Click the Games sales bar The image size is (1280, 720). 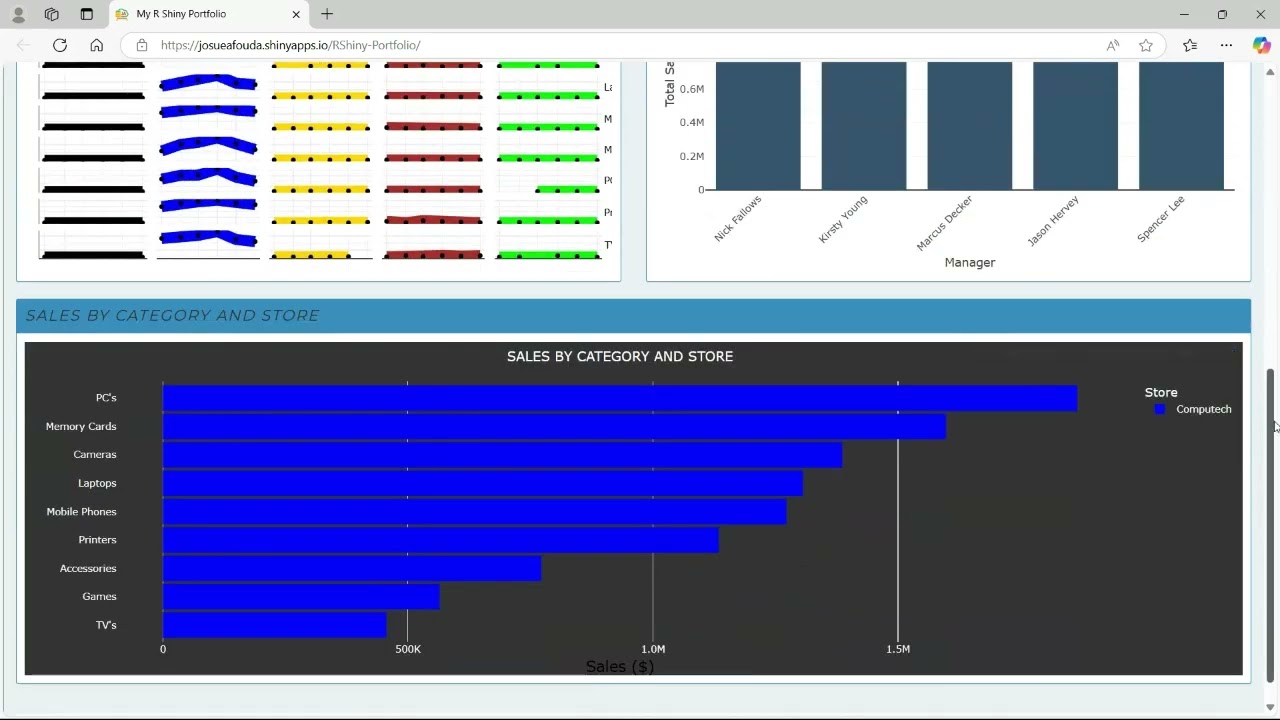(x=301, y=596)
